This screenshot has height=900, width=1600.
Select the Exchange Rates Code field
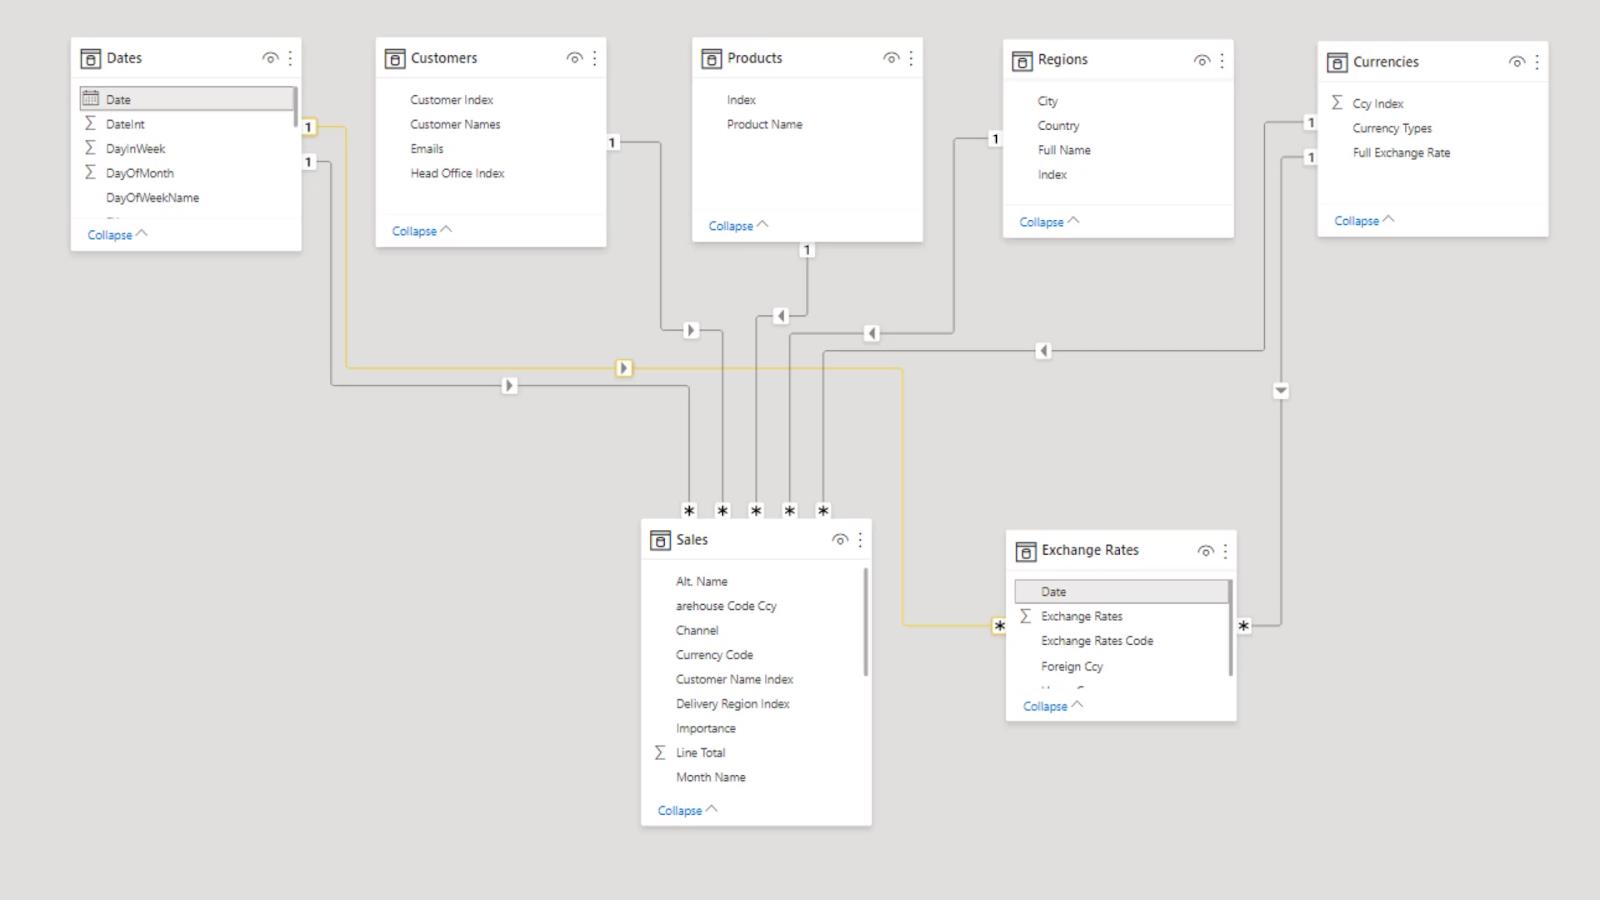point(1097,641)
